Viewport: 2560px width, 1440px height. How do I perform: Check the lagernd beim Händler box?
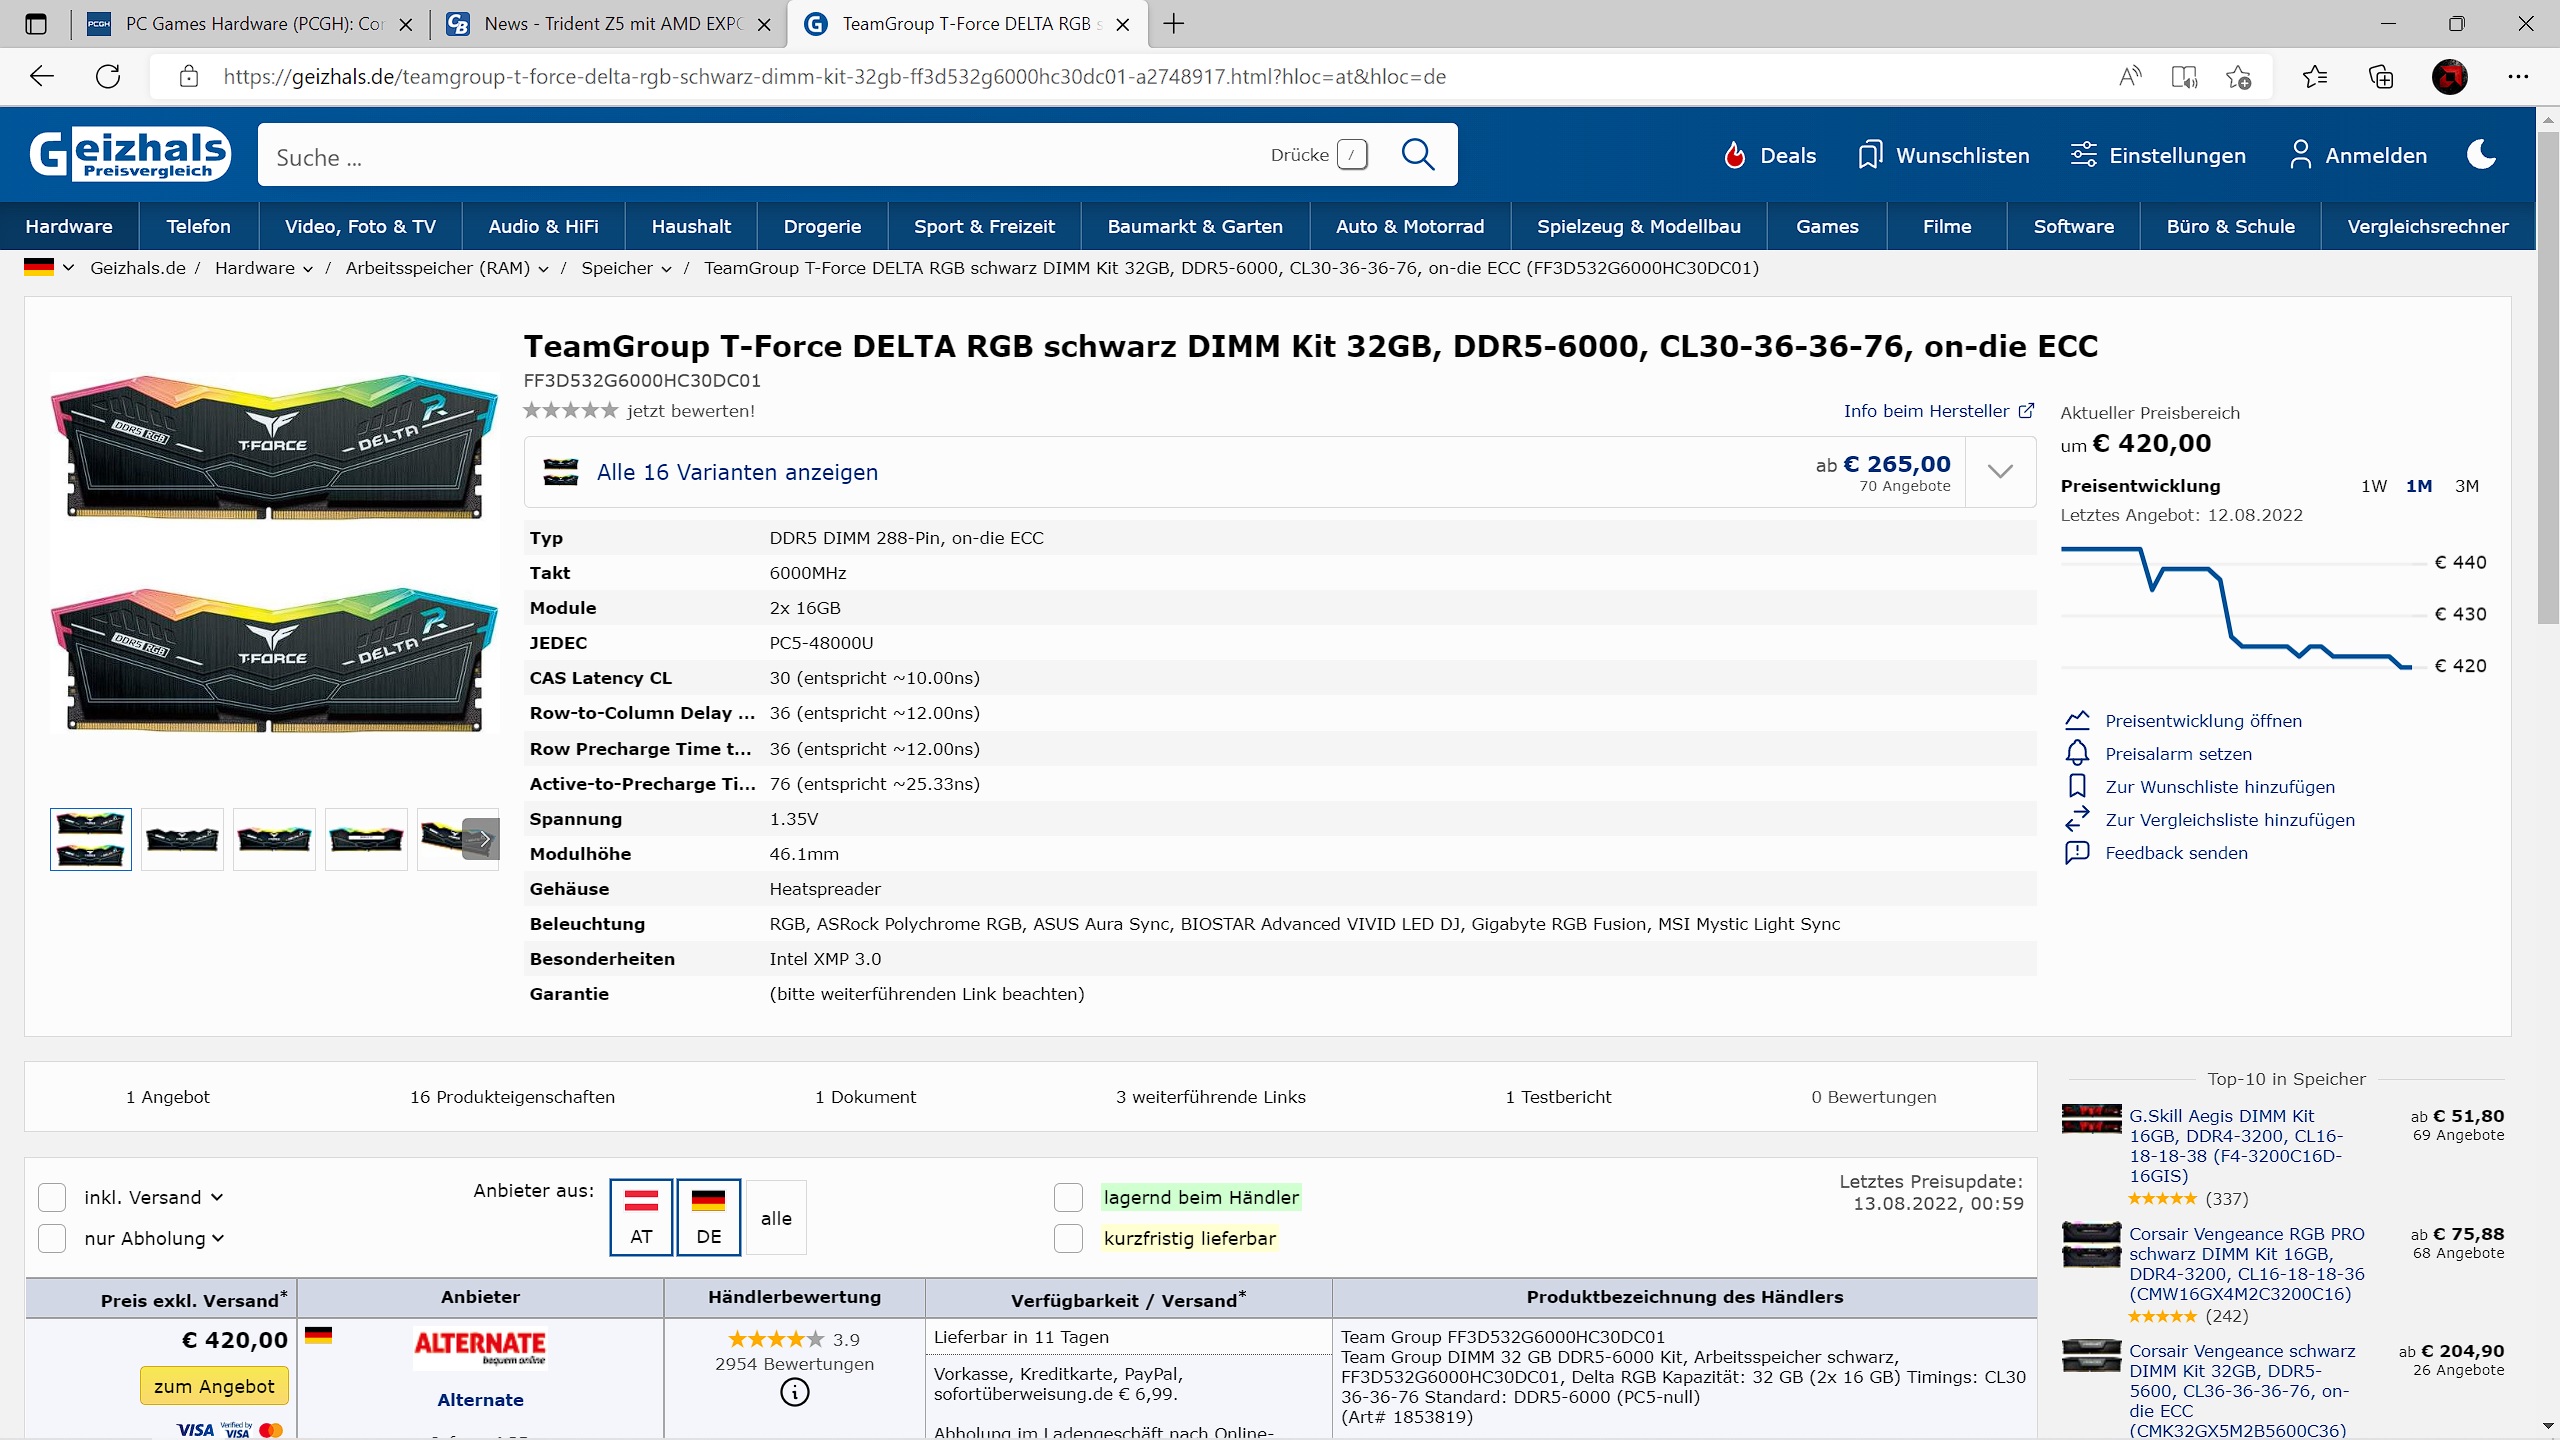click(x=1068, y=1197)
